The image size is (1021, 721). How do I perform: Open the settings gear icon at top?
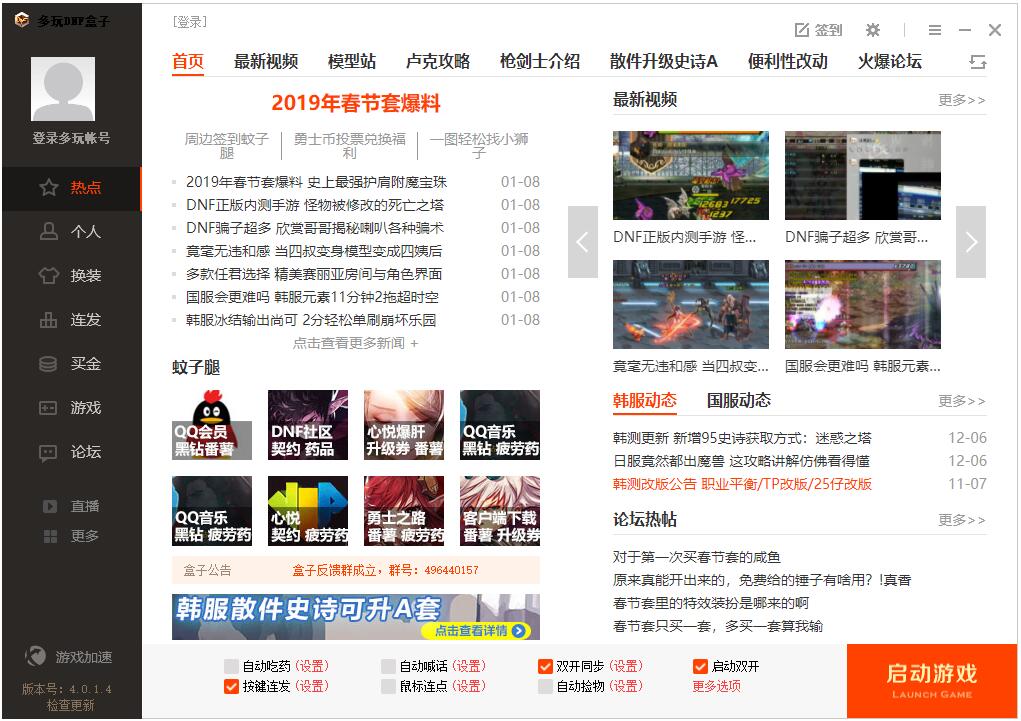click(x=872, y=30)
